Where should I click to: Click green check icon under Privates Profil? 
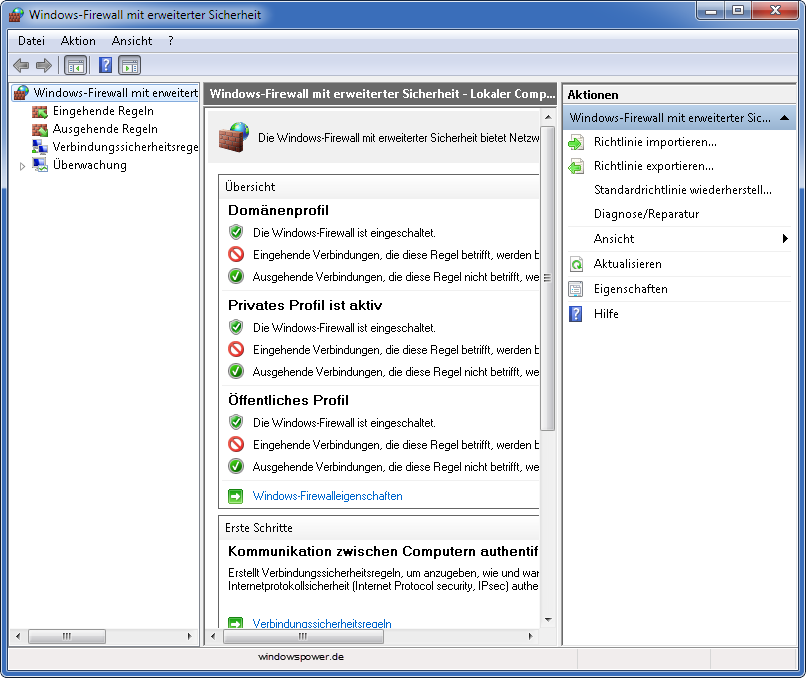point(236,371)
